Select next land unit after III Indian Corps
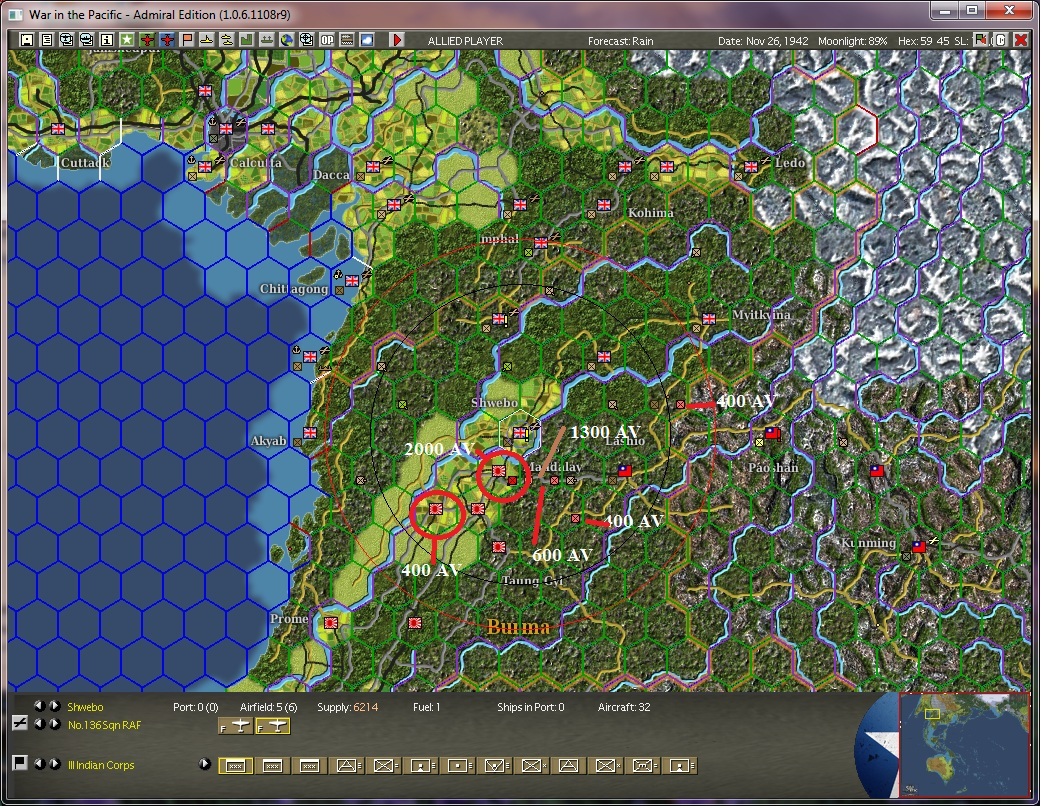This screenshot has width=1044, height=808. coord(55,764)
